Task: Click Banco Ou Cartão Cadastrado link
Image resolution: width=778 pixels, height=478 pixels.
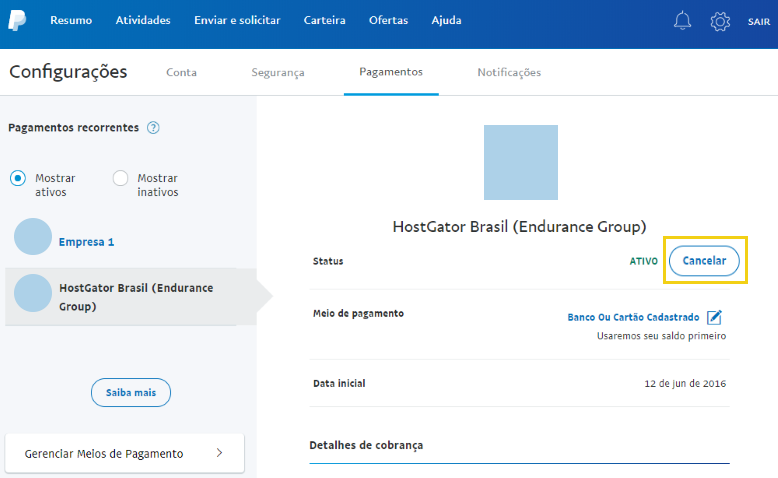Action: coord(633,317)
